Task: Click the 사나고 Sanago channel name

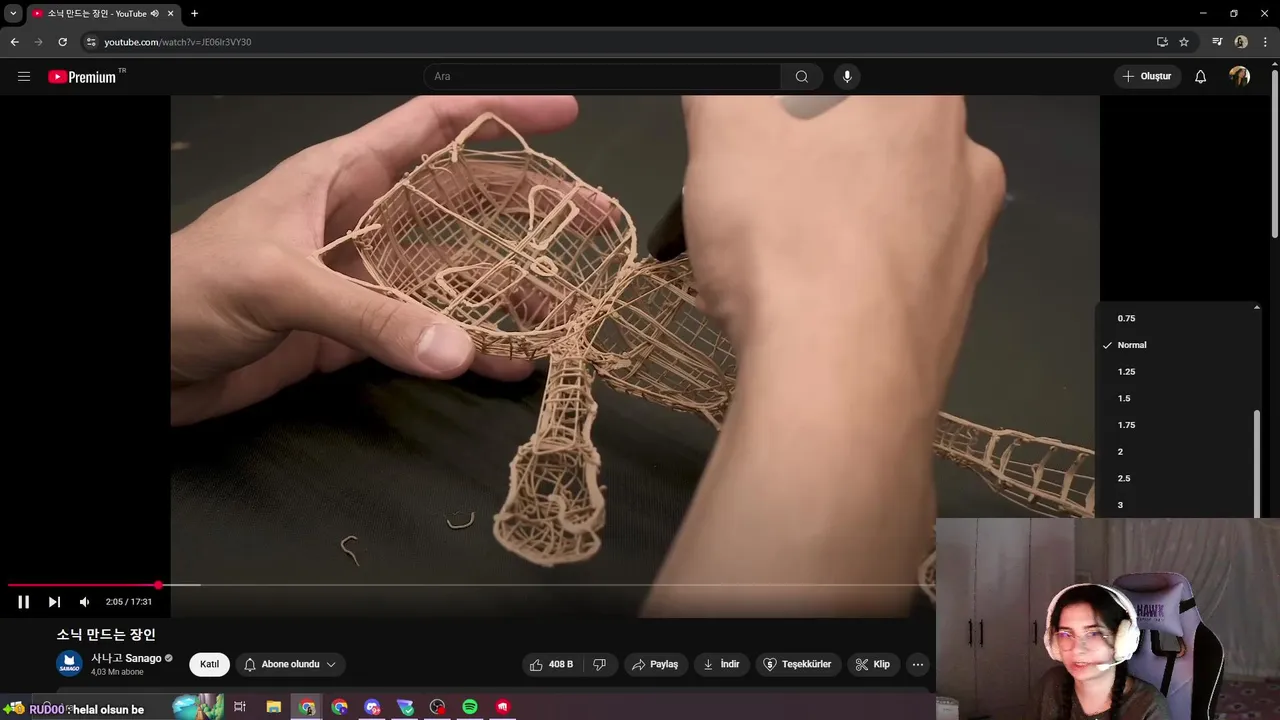Action: click(126, 658)
